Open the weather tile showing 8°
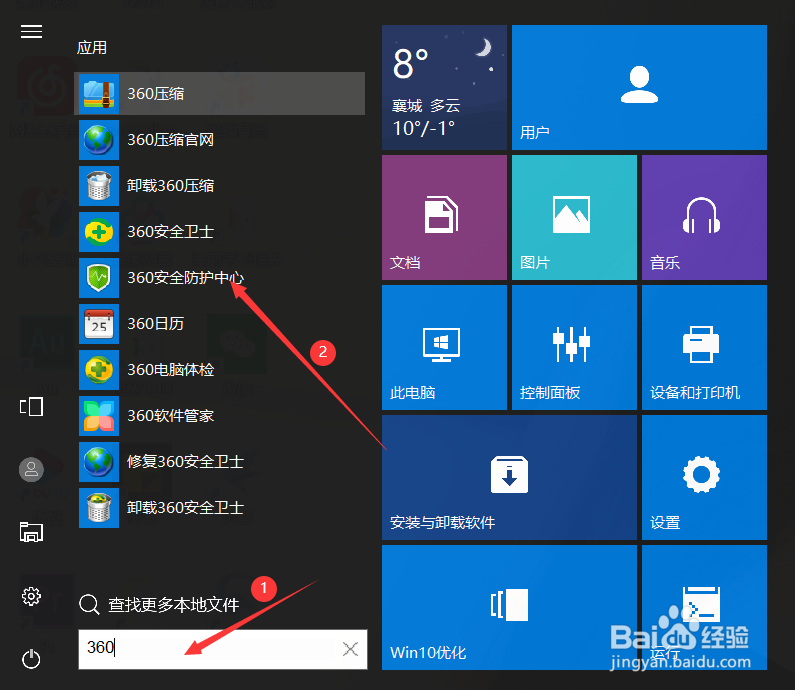The image size is (795, 690). 444,87
